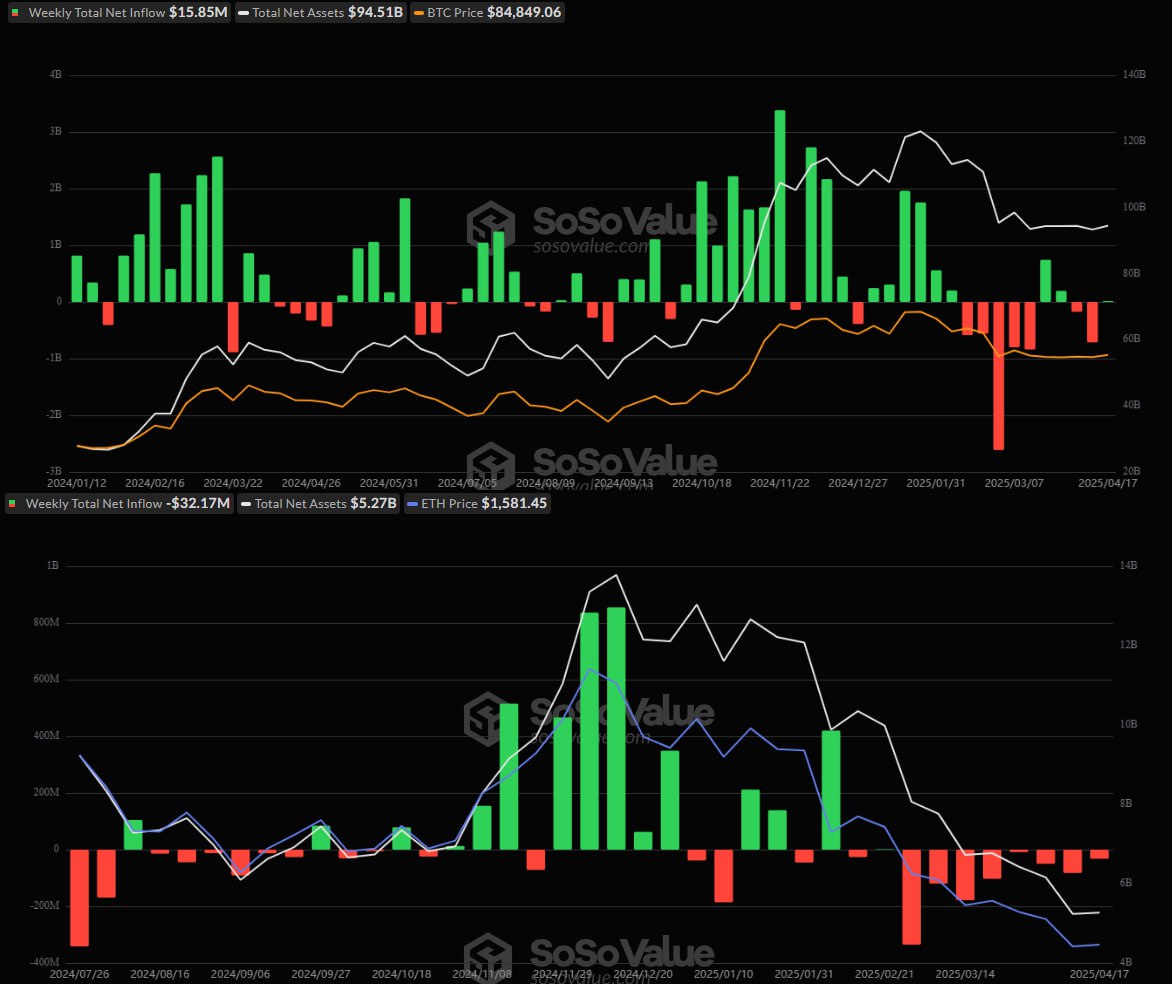Select the 2024/09/27 date label
1172x984 pixels.
point(321,974)
